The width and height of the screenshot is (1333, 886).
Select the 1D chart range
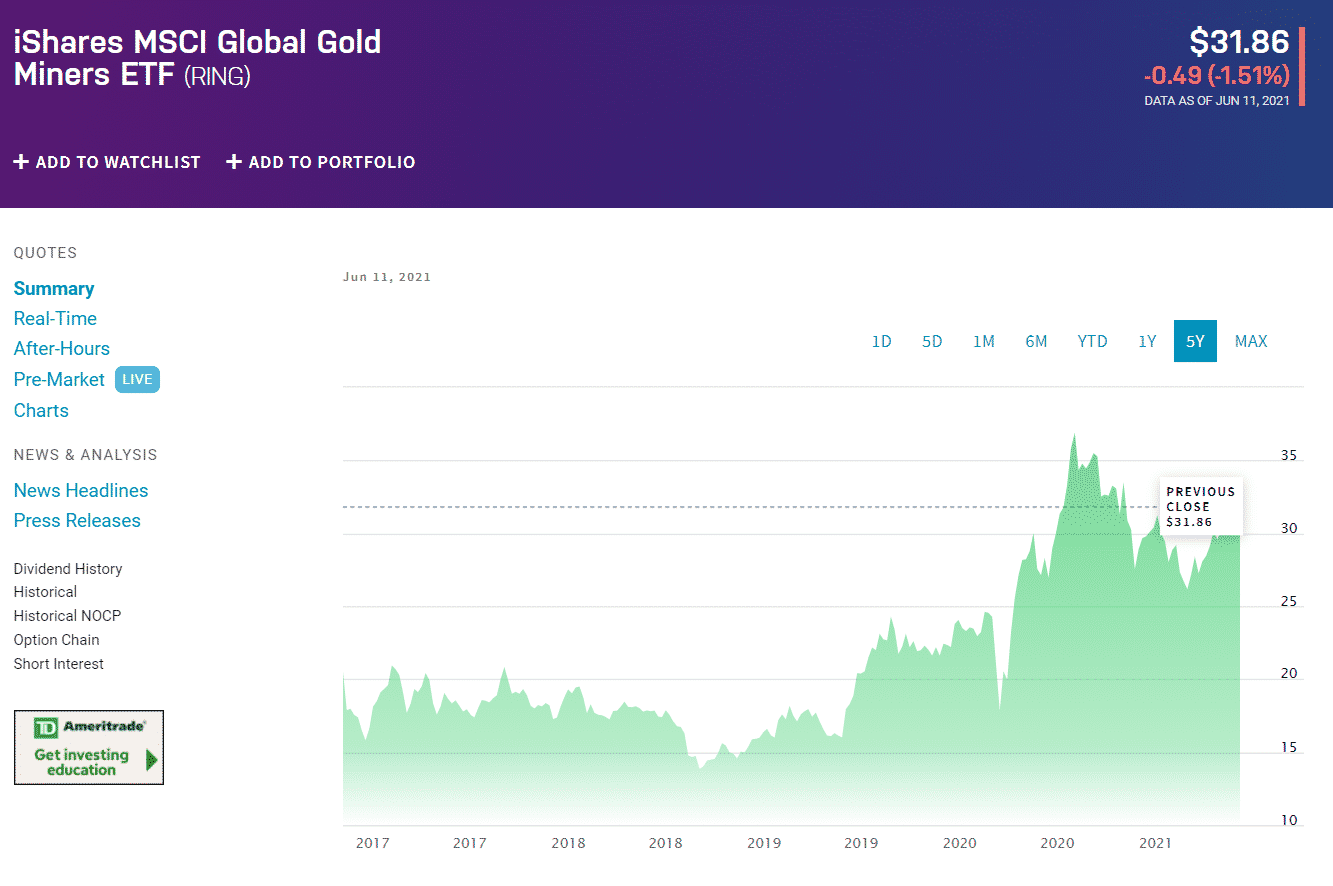pos(881,342)
